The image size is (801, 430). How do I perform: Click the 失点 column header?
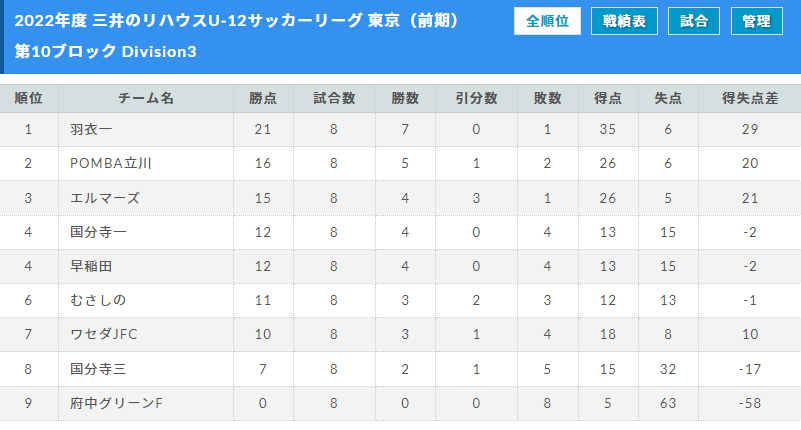668,98
